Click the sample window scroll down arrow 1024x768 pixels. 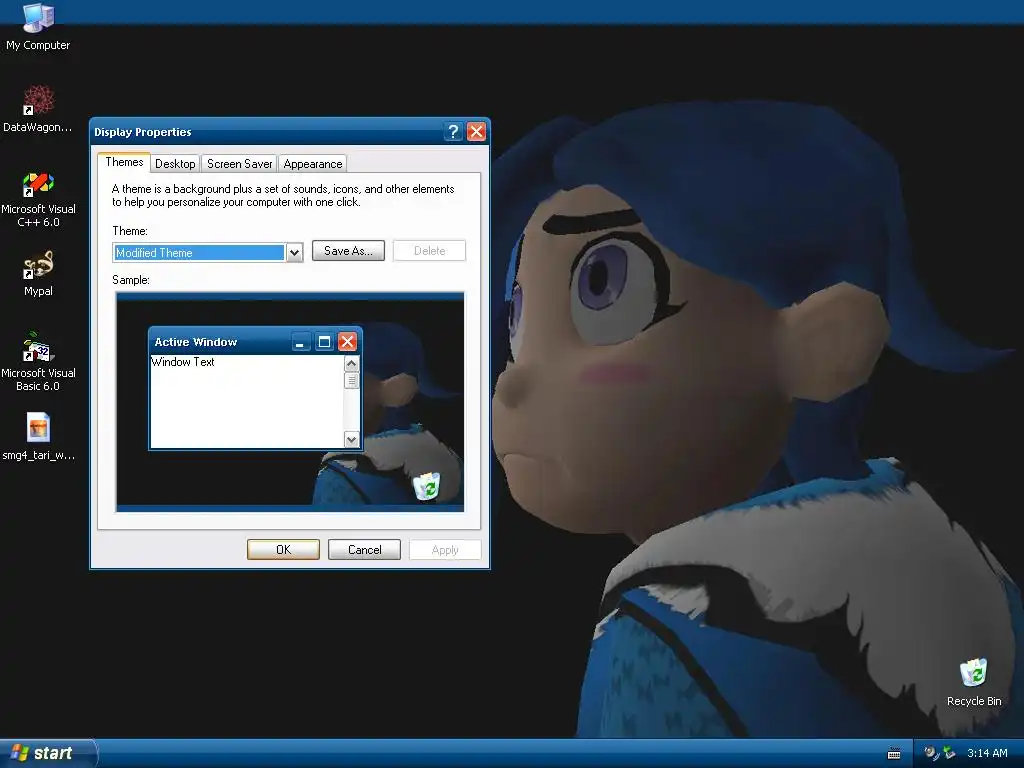pyautogui.click(x=351, y=440)
